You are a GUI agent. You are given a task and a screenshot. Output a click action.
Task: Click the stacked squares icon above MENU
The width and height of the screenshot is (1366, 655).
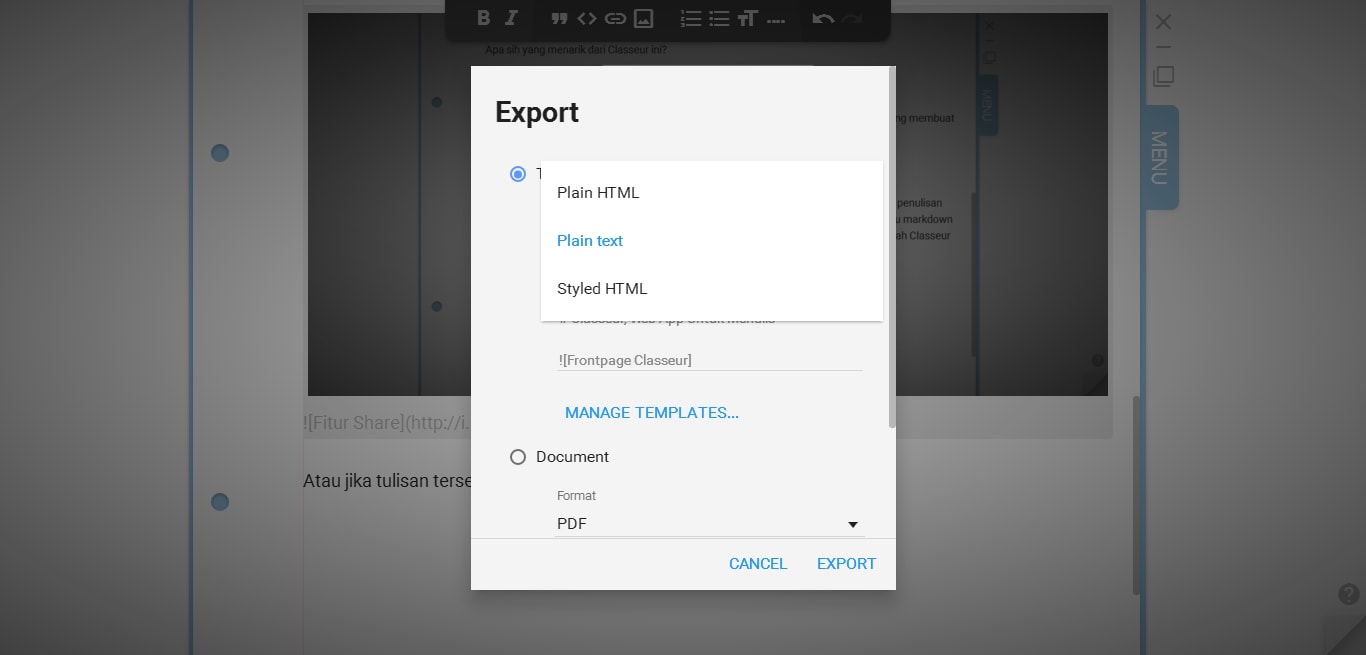(x=1163, y=76)
